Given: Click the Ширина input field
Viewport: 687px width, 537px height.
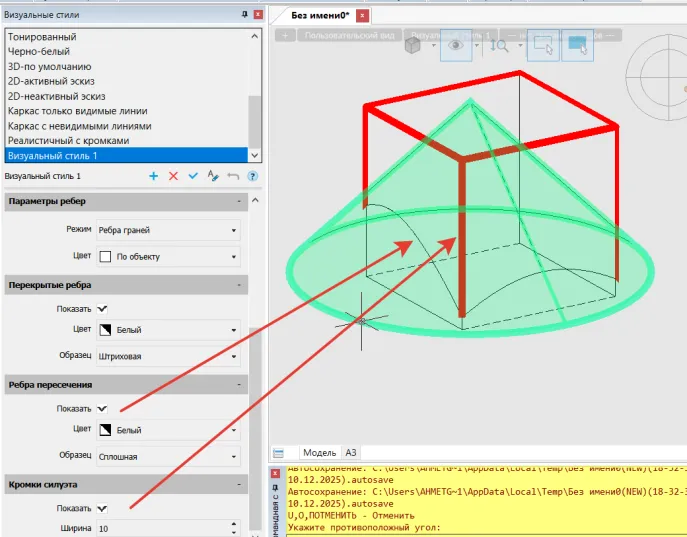Looking at the screenshot, I should (167, 527).
